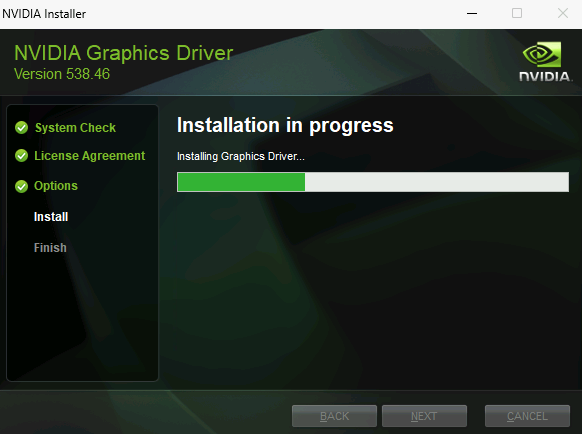Screen dimensions: 582x434
Task: Click the Options green checkmark icon
Action: click(22, 186)
